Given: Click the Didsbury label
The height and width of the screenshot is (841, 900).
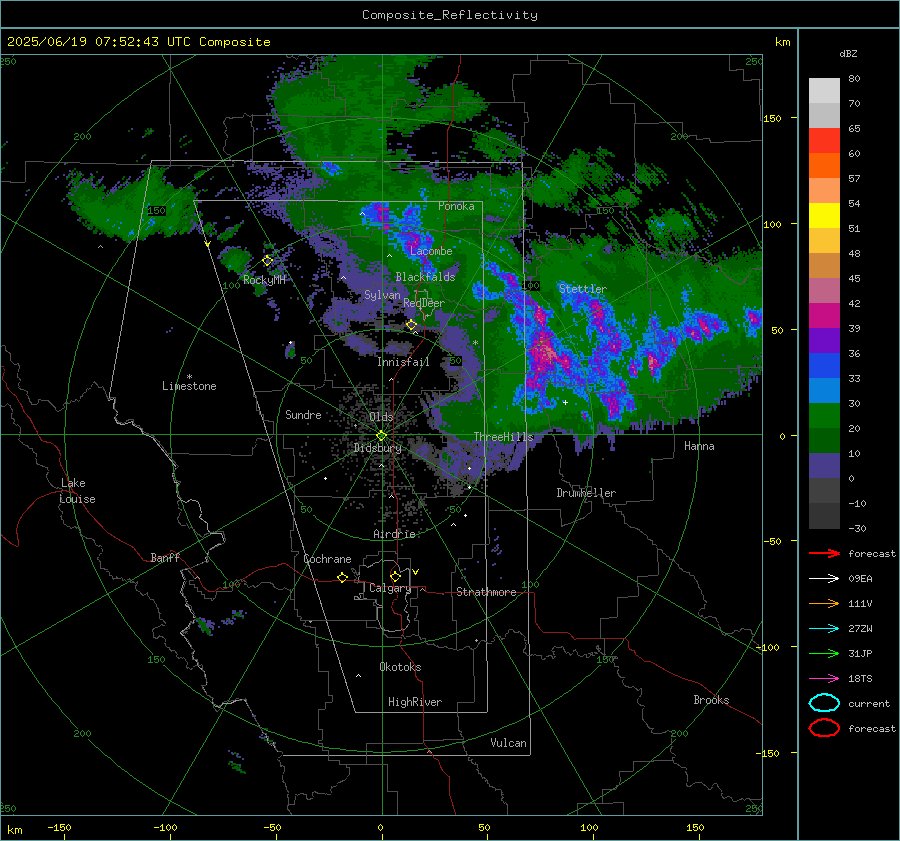Looking at the screenshot, I should pyautogui.click(x=378, y=448).
